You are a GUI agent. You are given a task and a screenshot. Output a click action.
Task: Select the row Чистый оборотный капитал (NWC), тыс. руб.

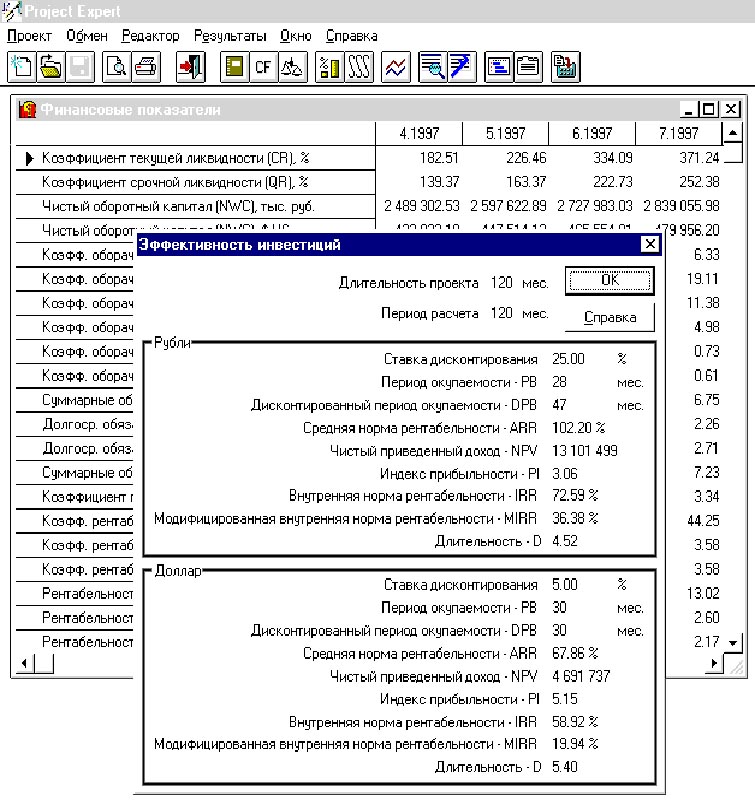pos(178,206)
